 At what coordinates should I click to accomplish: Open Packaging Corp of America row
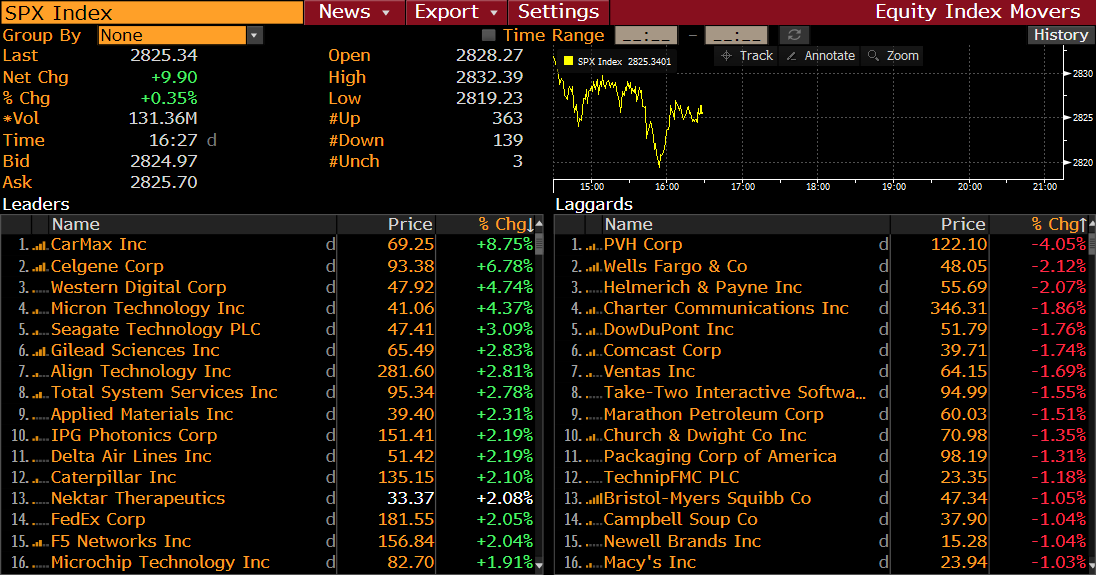821,456
